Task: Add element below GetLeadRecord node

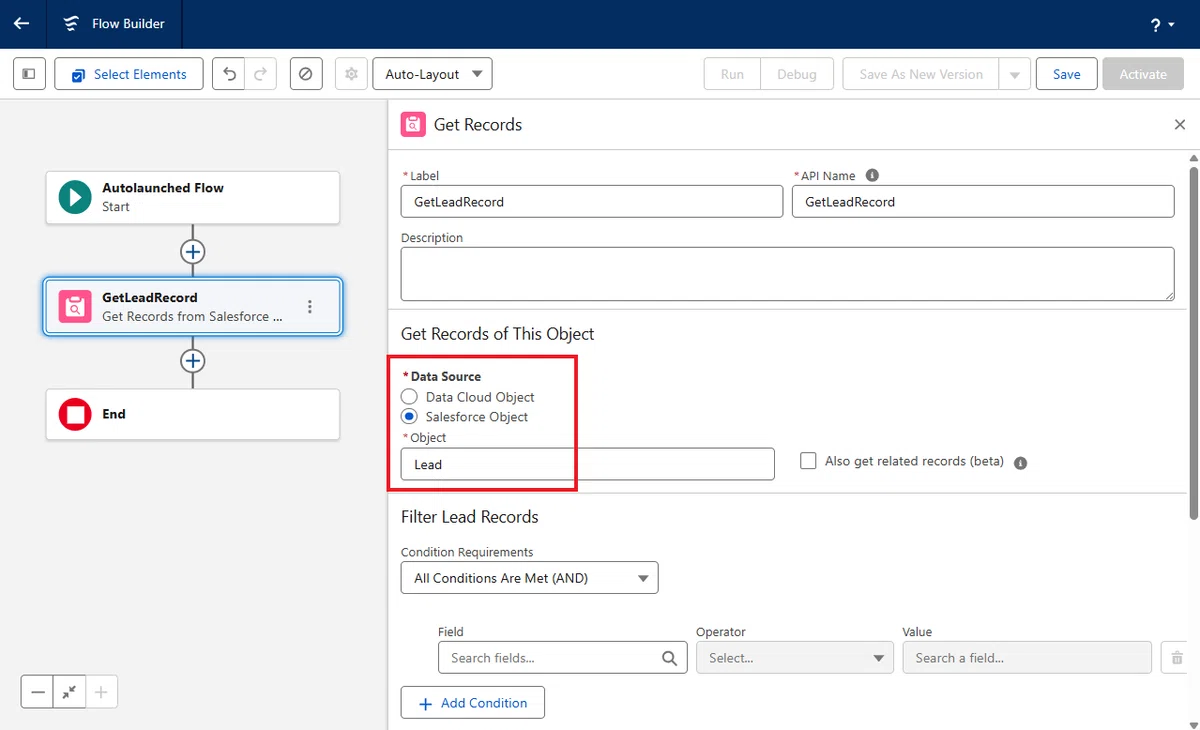Action: [193, 361]
